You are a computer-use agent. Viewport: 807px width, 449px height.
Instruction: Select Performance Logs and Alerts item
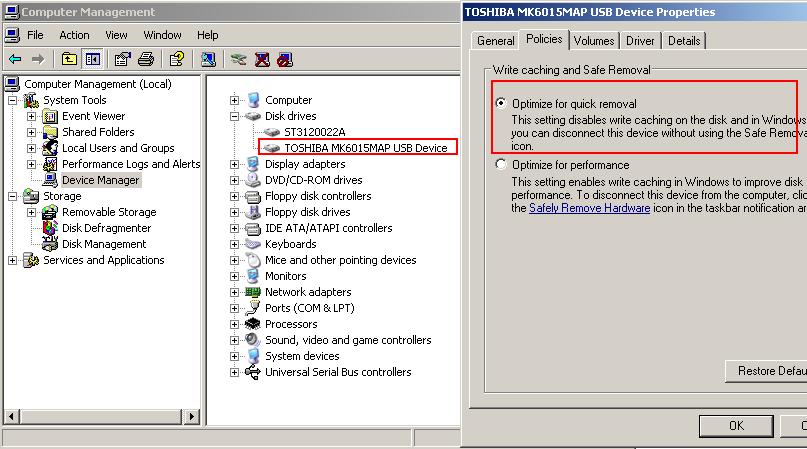pyautogui.click(x=131, y=164)
